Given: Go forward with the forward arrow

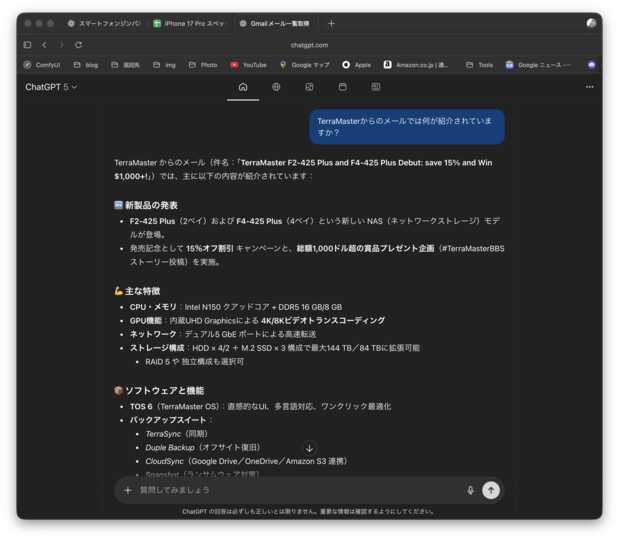Looking at the screenshot, I should (x=61, y=45).
